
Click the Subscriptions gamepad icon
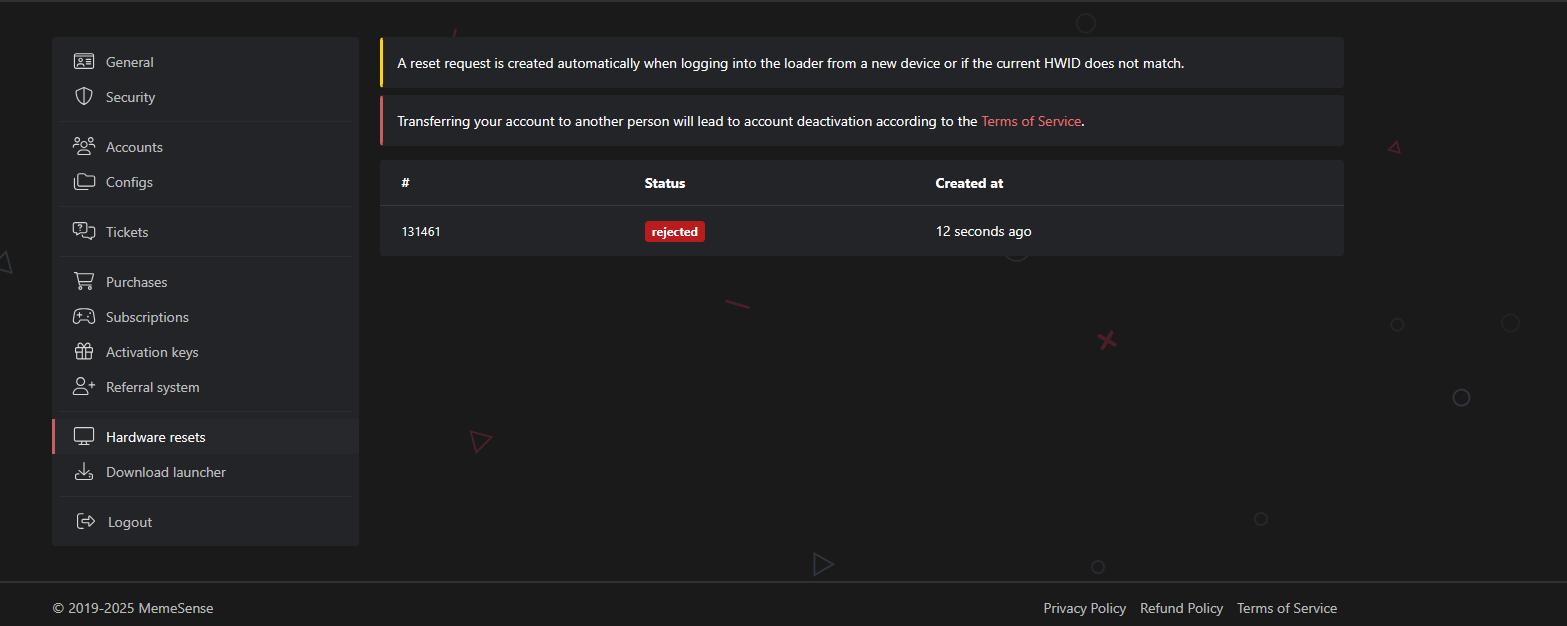(84, 317)
